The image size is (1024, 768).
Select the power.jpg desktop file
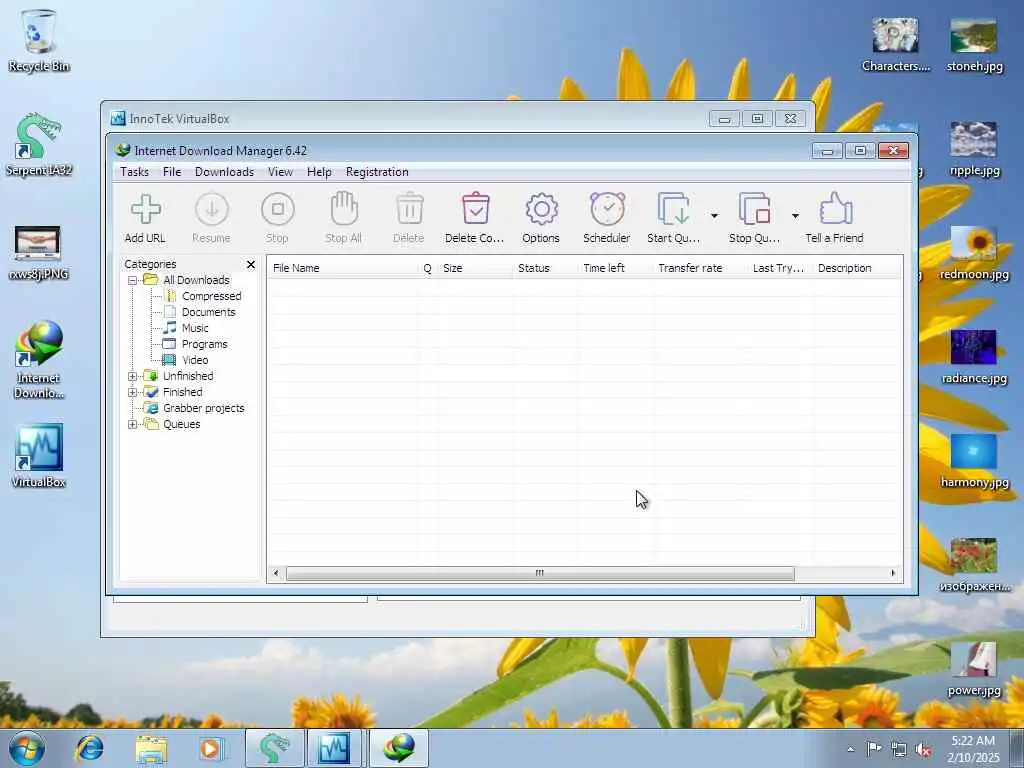974,669
